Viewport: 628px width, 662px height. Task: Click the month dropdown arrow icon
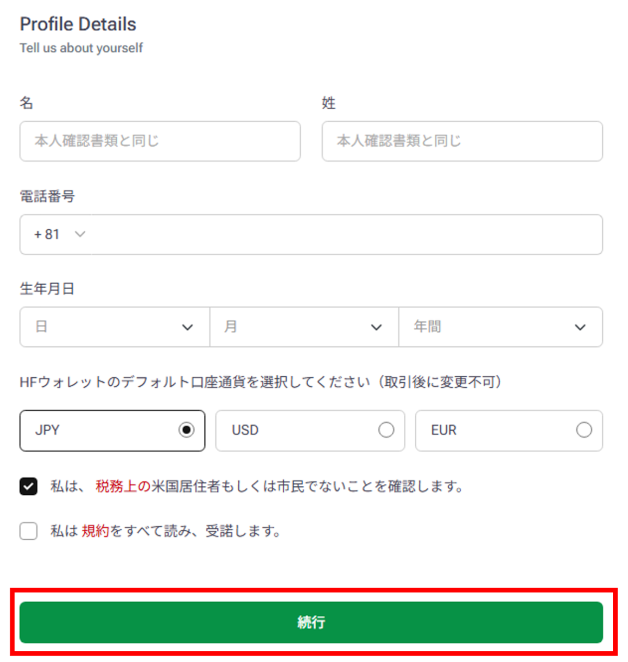coord(376,327)
